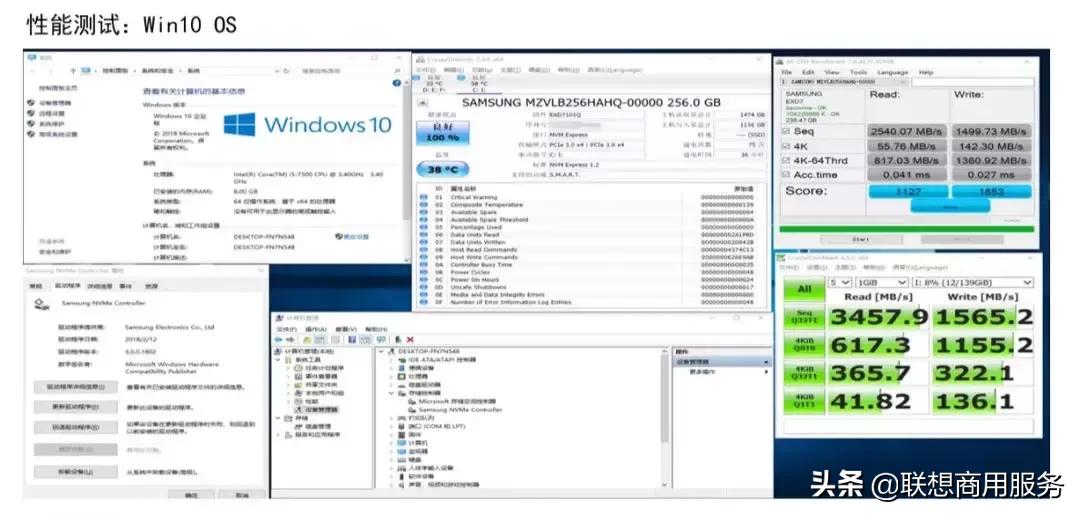Viewport: 1080px width, 515px height.
Task: Open drive dropdown showing I: 8% (12/139GiB)
Action: pyautogui.click(x=972, y=282)
